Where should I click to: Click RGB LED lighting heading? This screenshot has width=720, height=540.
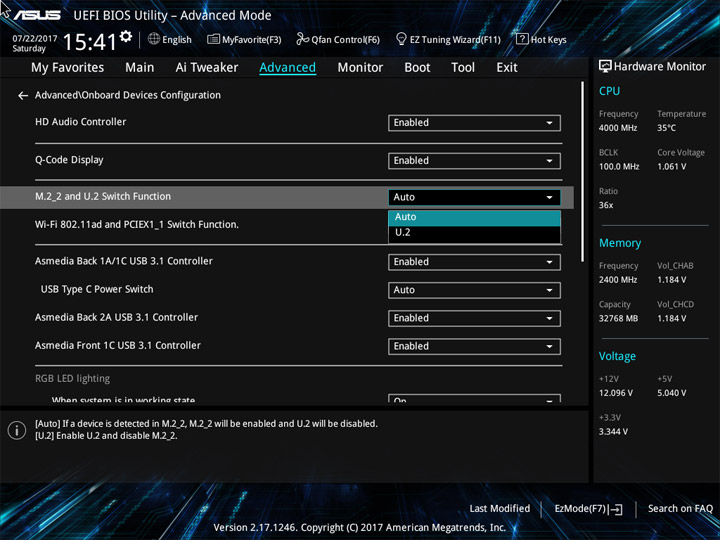tap(73, 379)
